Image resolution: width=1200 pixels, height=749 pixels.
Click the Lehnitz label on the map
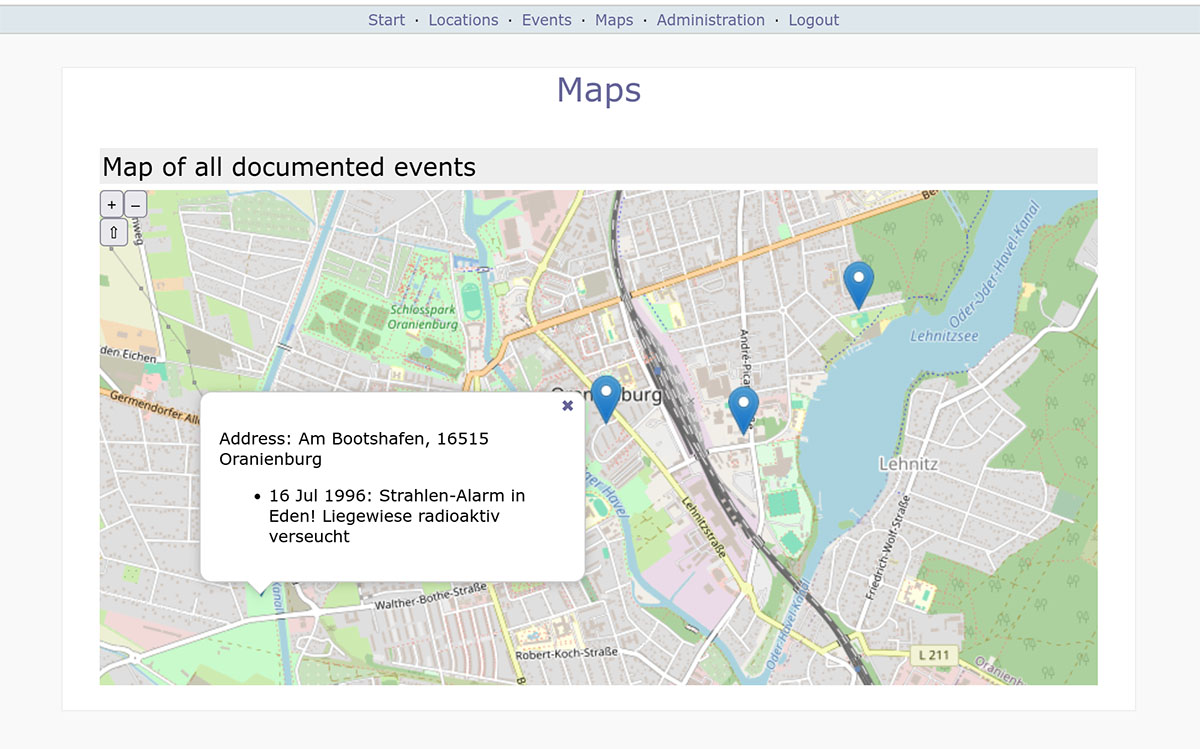click(908, 464)
